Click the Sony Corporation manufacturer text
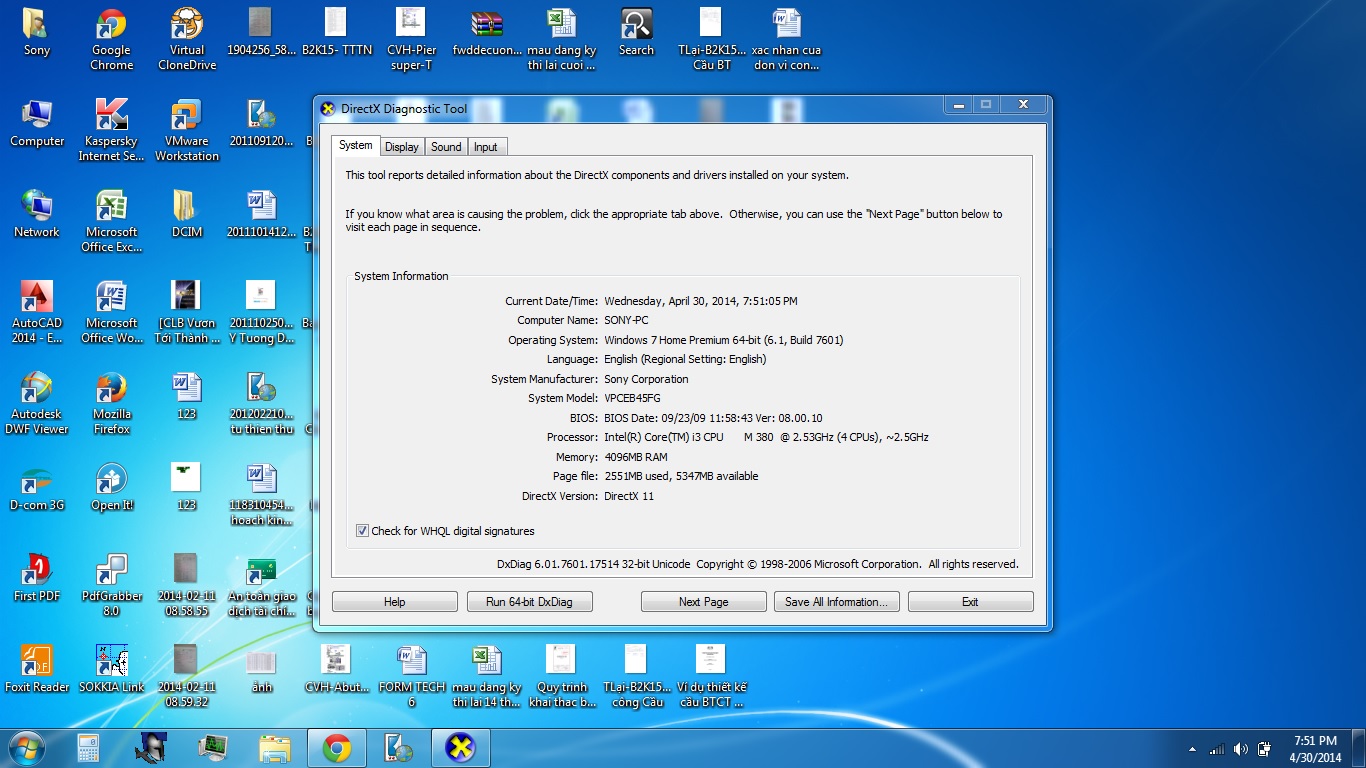This screenshot has width=1366, height=768. (646, 379)
